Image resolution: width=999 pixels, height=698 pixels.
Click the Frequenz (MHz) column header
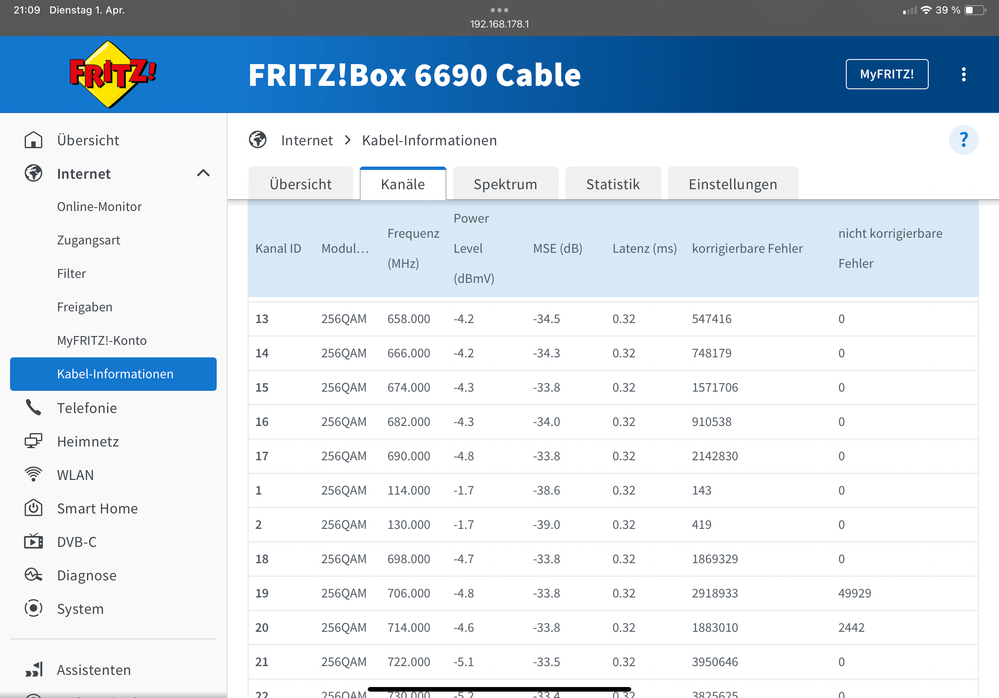(413, 248)
